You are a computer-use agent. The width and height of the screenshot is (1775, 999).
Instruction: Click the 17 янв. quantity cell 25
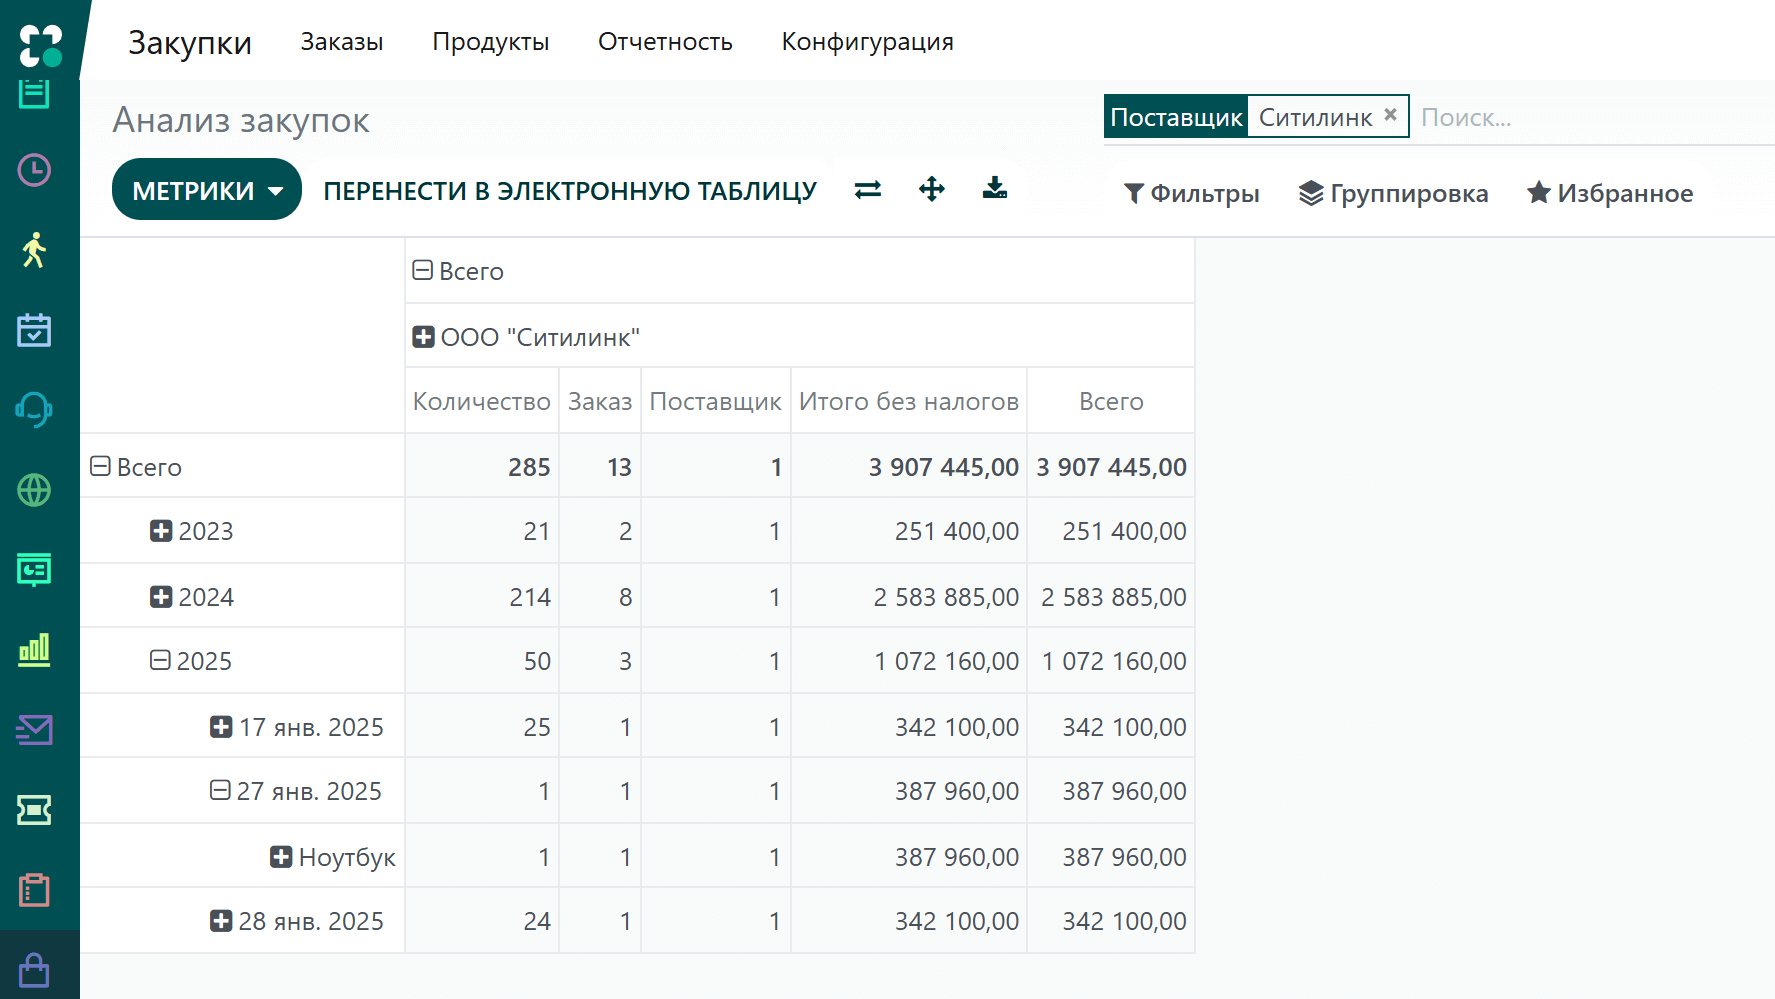482,727
